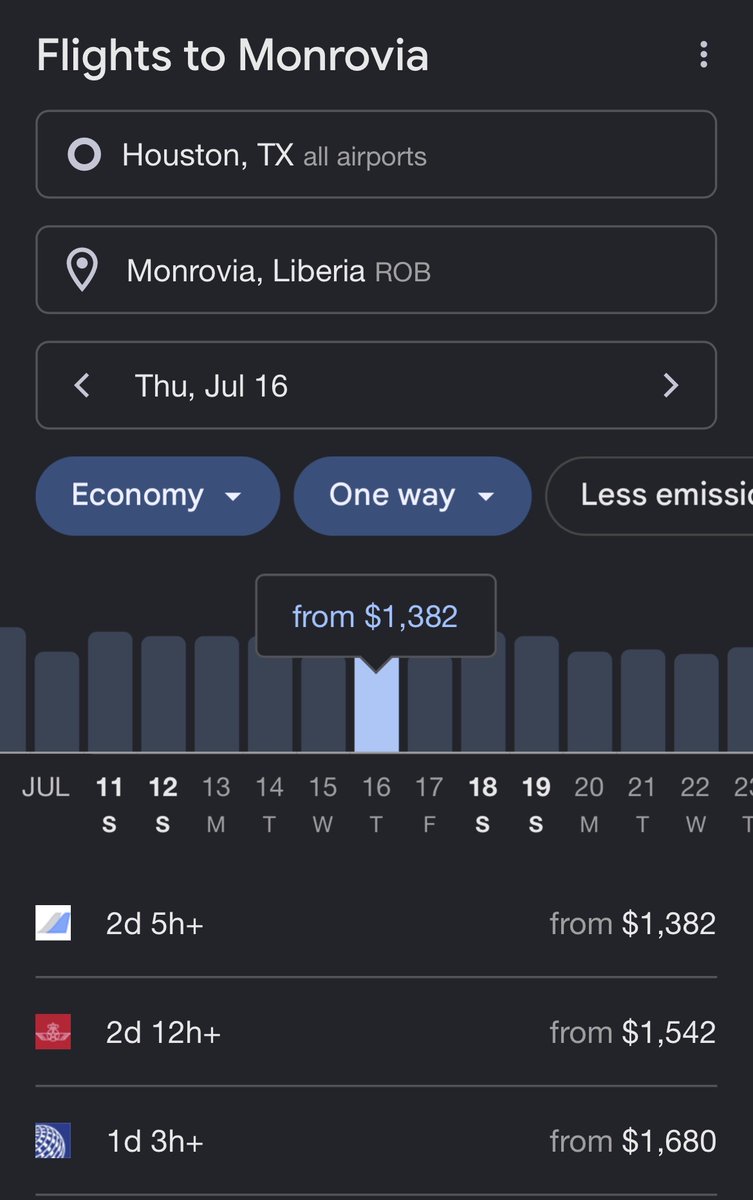This screenshot has width=753, height=1200.
Task: Select the red Royal Air Maroc logo
Action: coord(53,1031)
